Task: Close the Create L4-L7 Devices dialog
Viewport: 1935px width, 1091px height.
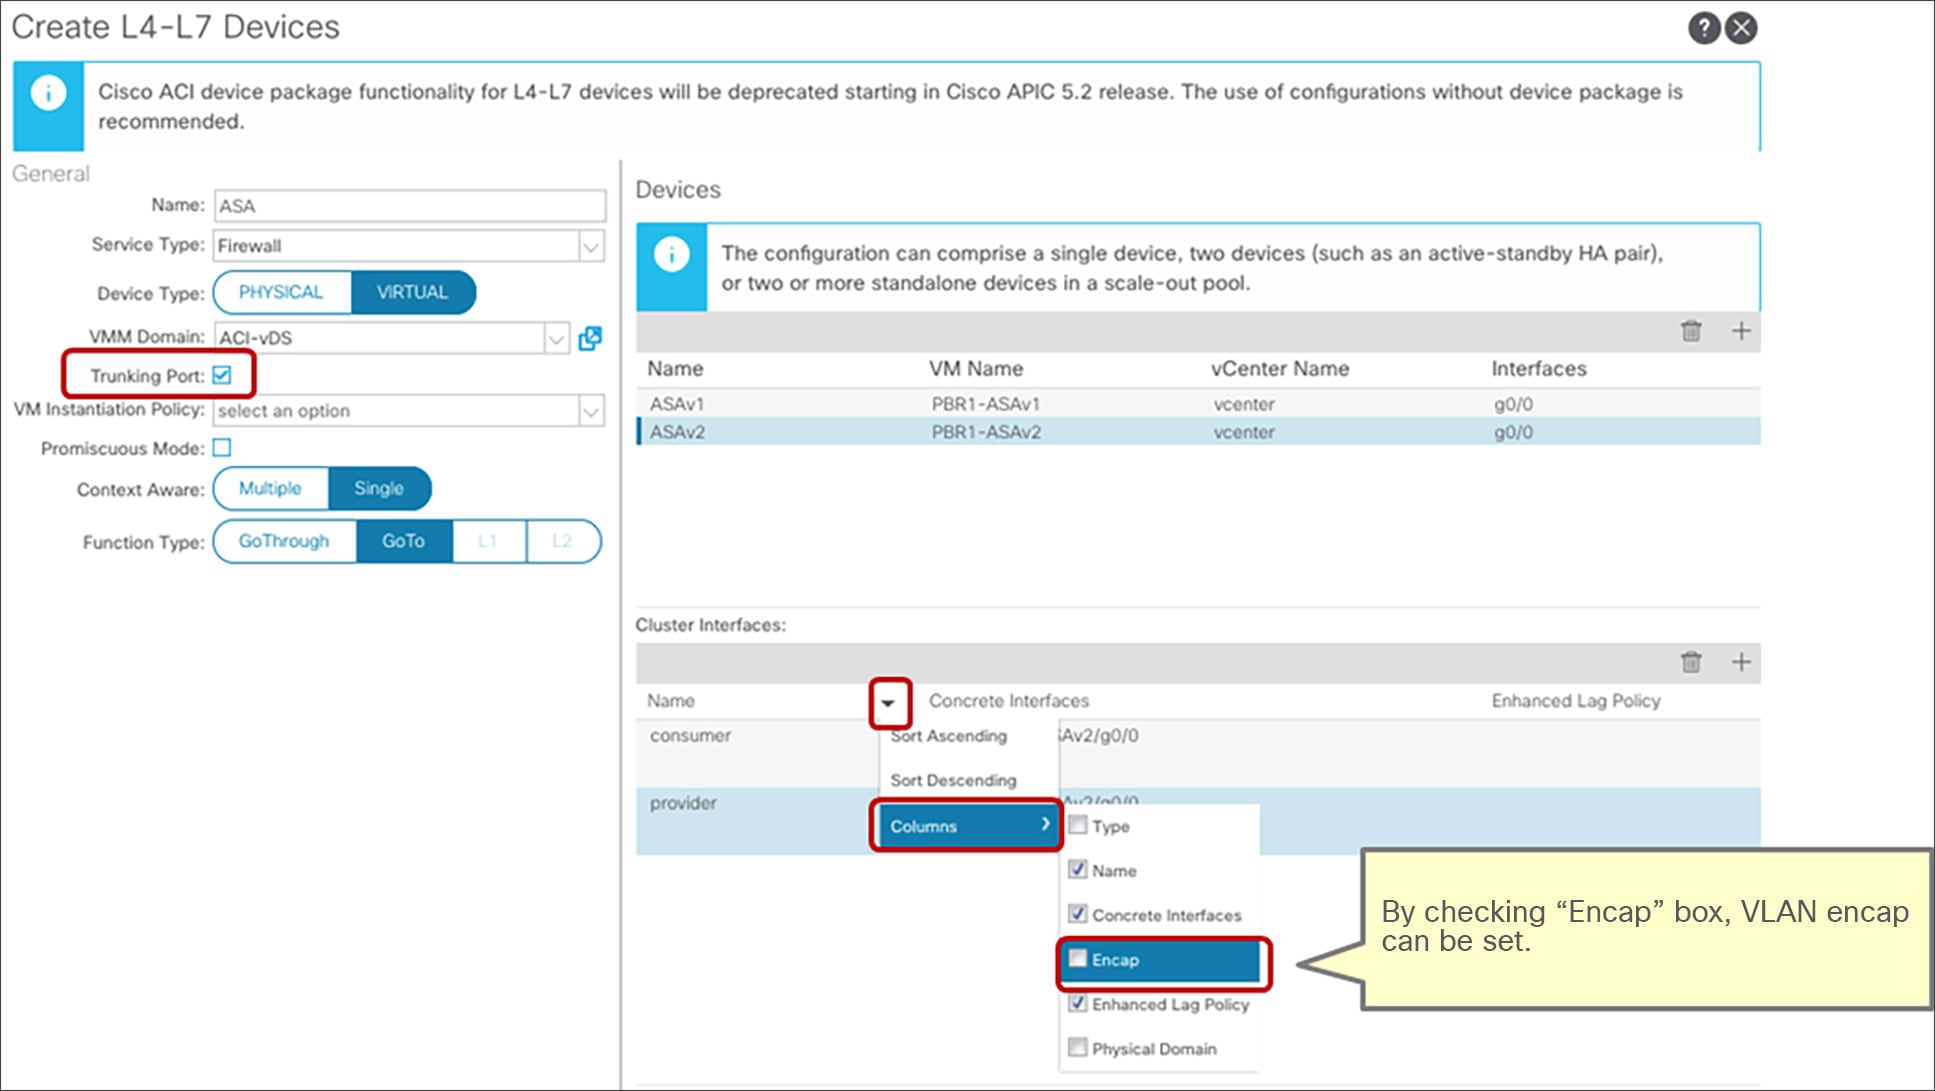Action: (x=1741, y=28)
